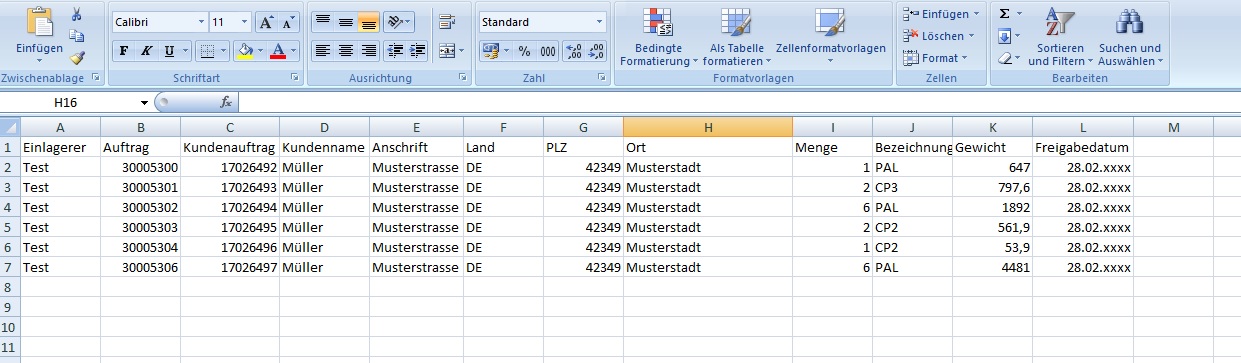Expand underline style dropdown arrow
Image resolution: width=1241 pixels, height=363 pixels.
pos(186,50)
